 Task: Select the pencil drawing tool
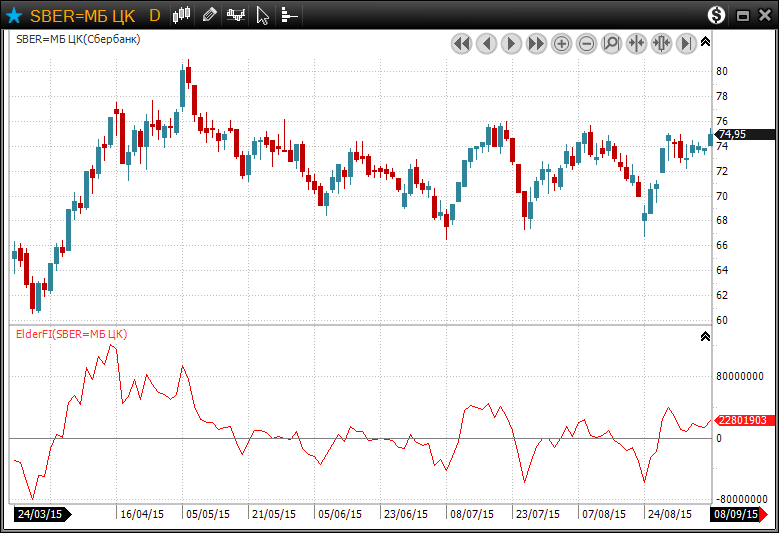point(208,15)
